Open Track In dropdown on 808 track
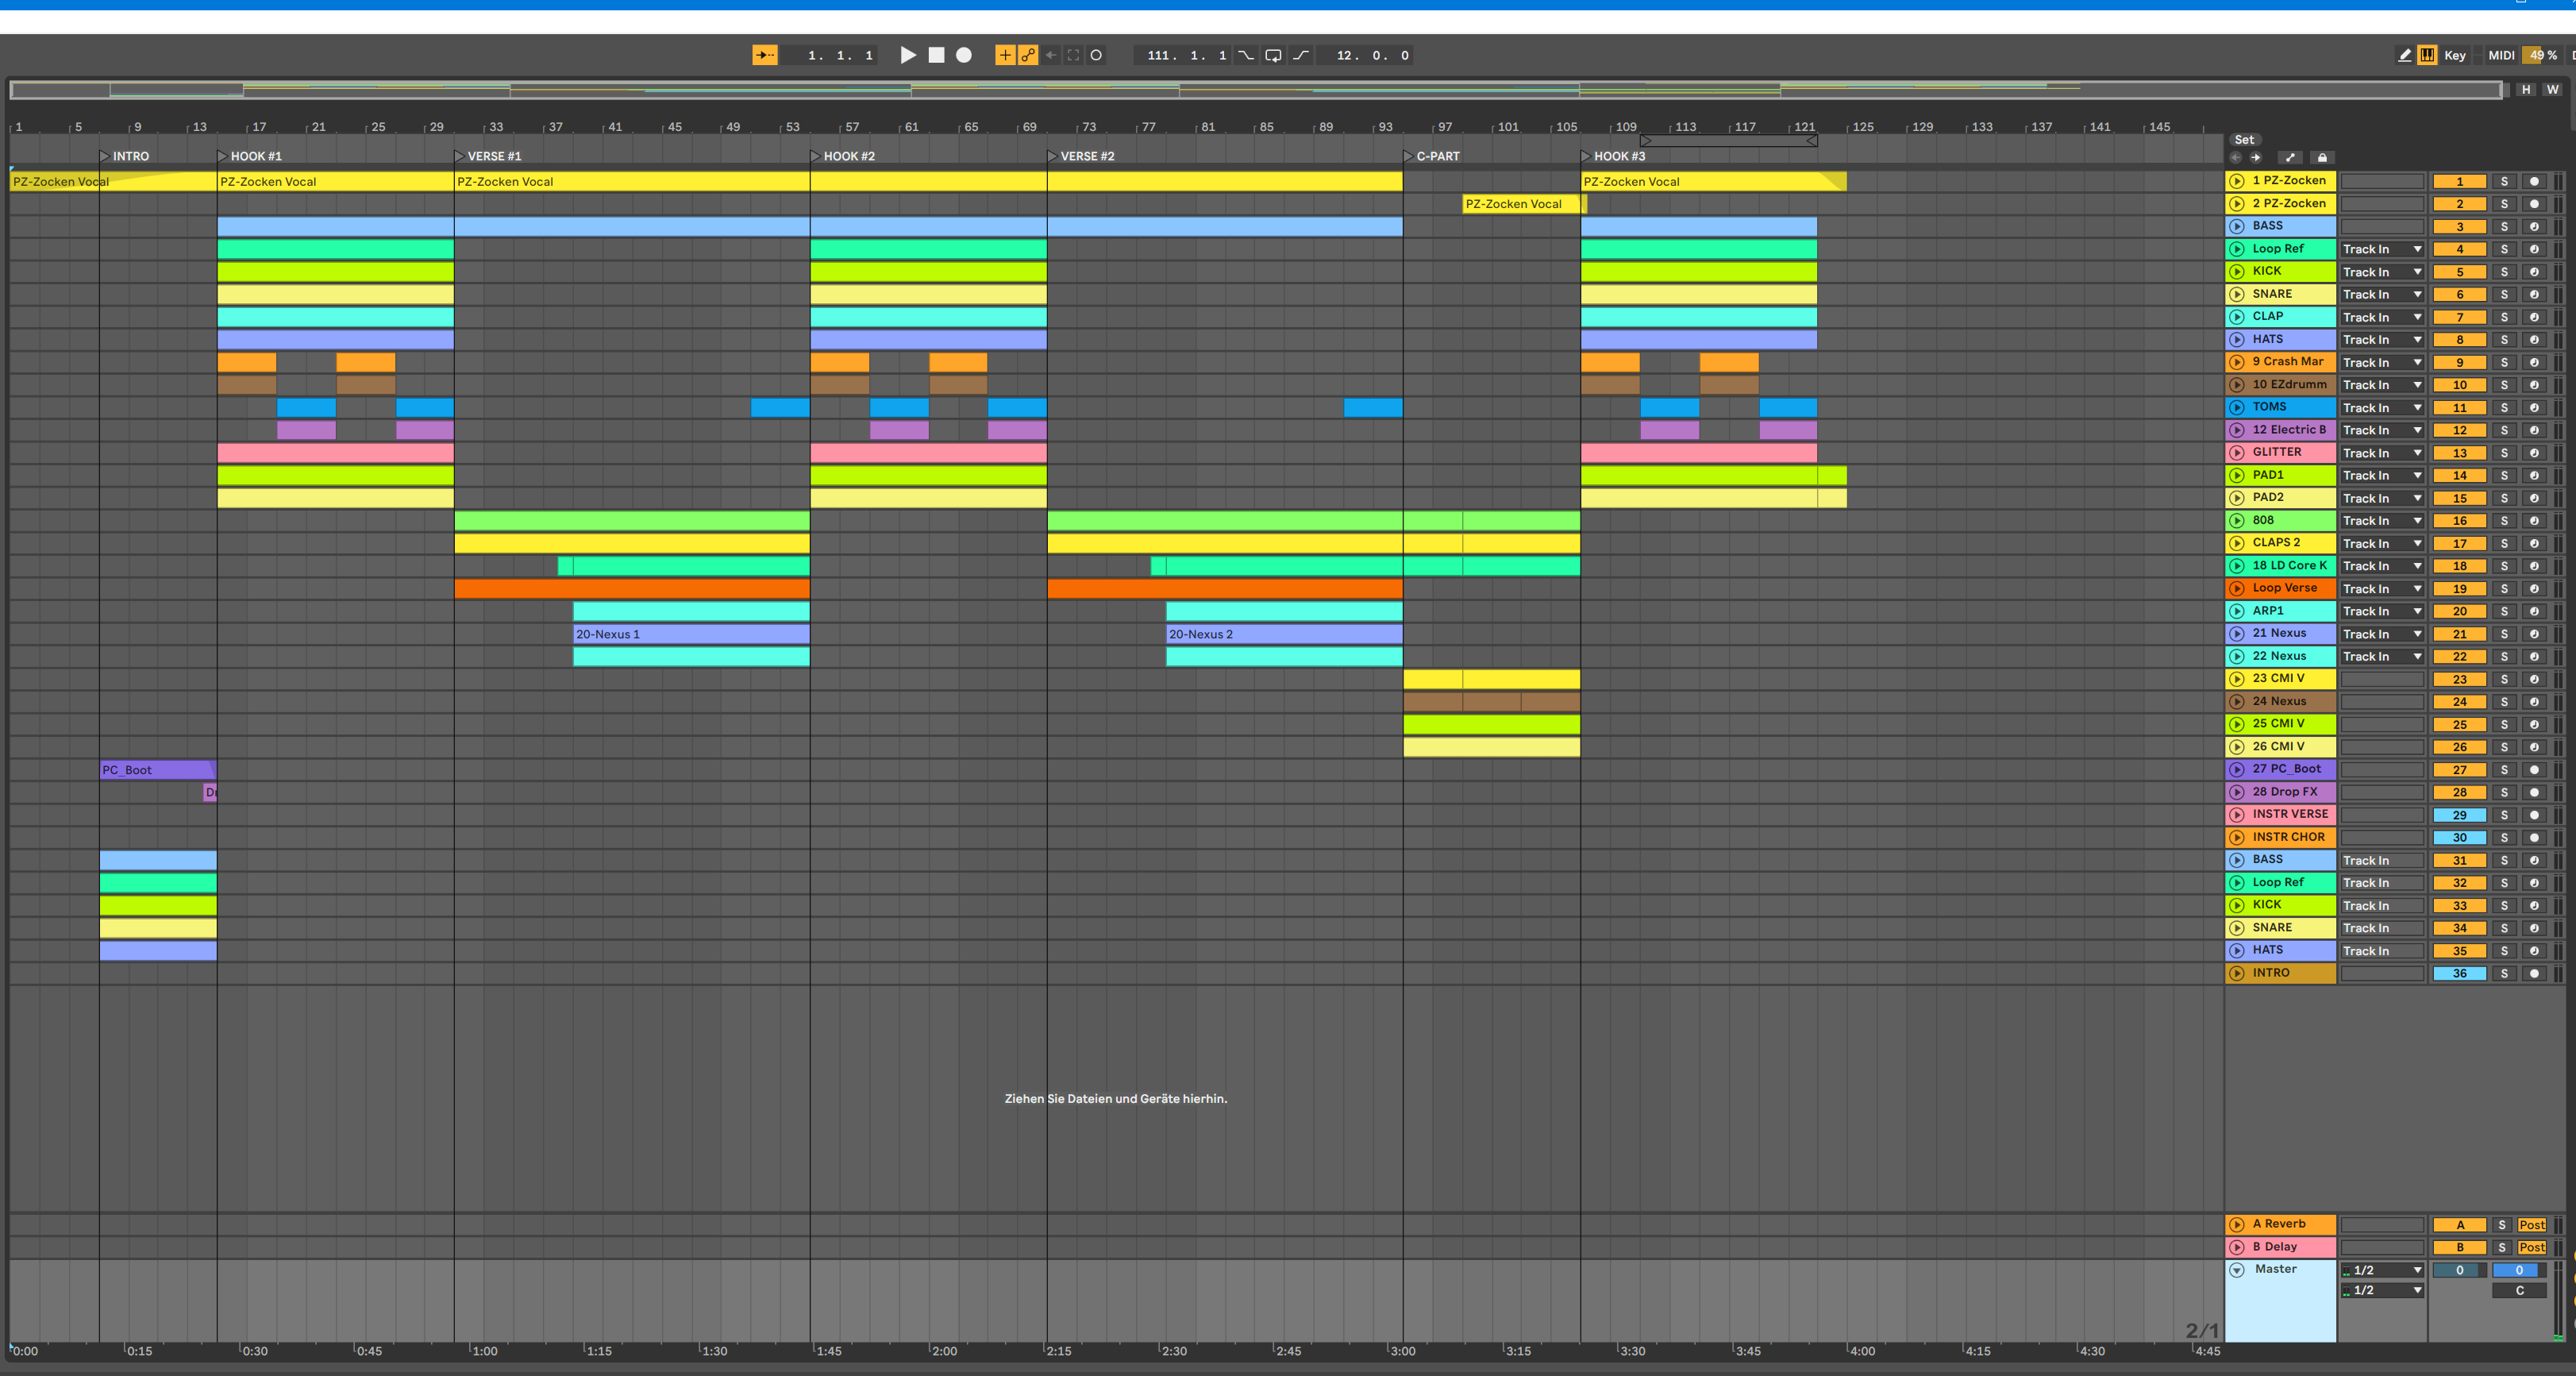 pyautogui.click(x=2382, y=521)
